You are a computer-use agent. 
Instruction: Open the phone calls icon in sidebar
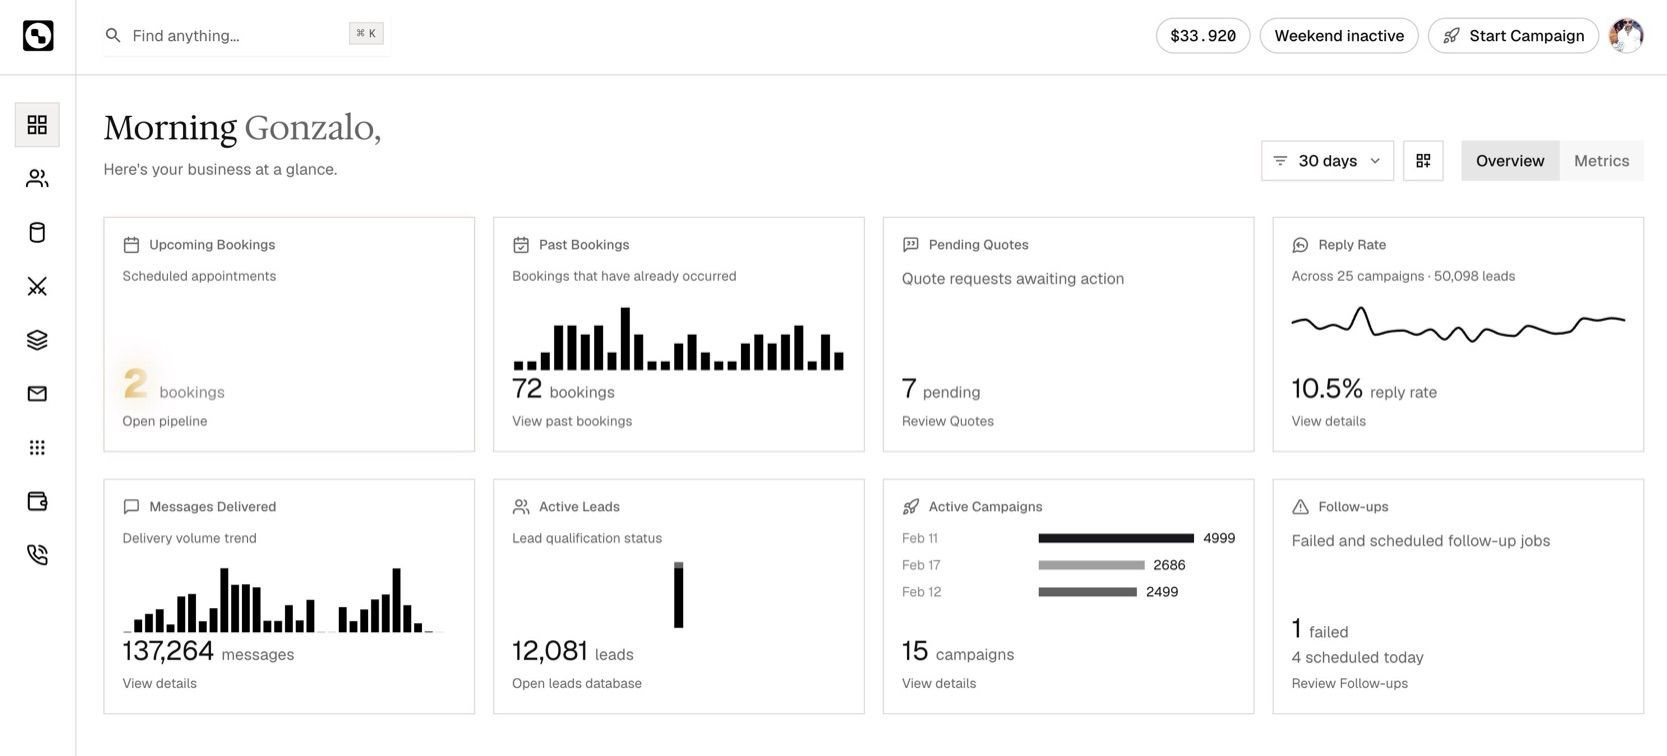pos(37,555)
